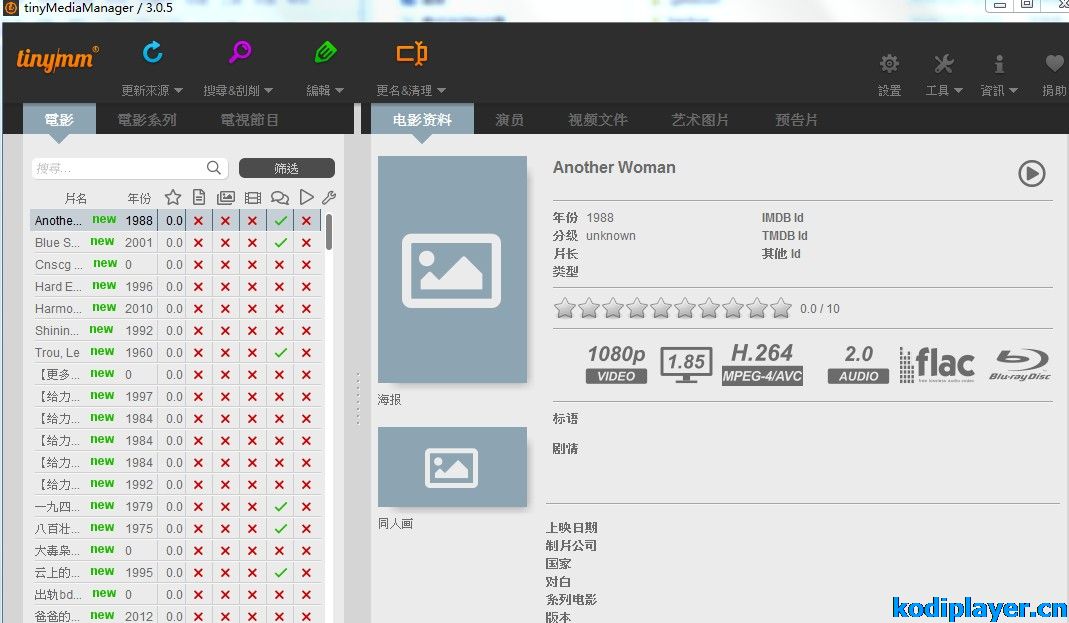The width and height of the screenshot is (1069, 623).
Task: Select the 大毒枭... movie row
Action: (176, 550)
